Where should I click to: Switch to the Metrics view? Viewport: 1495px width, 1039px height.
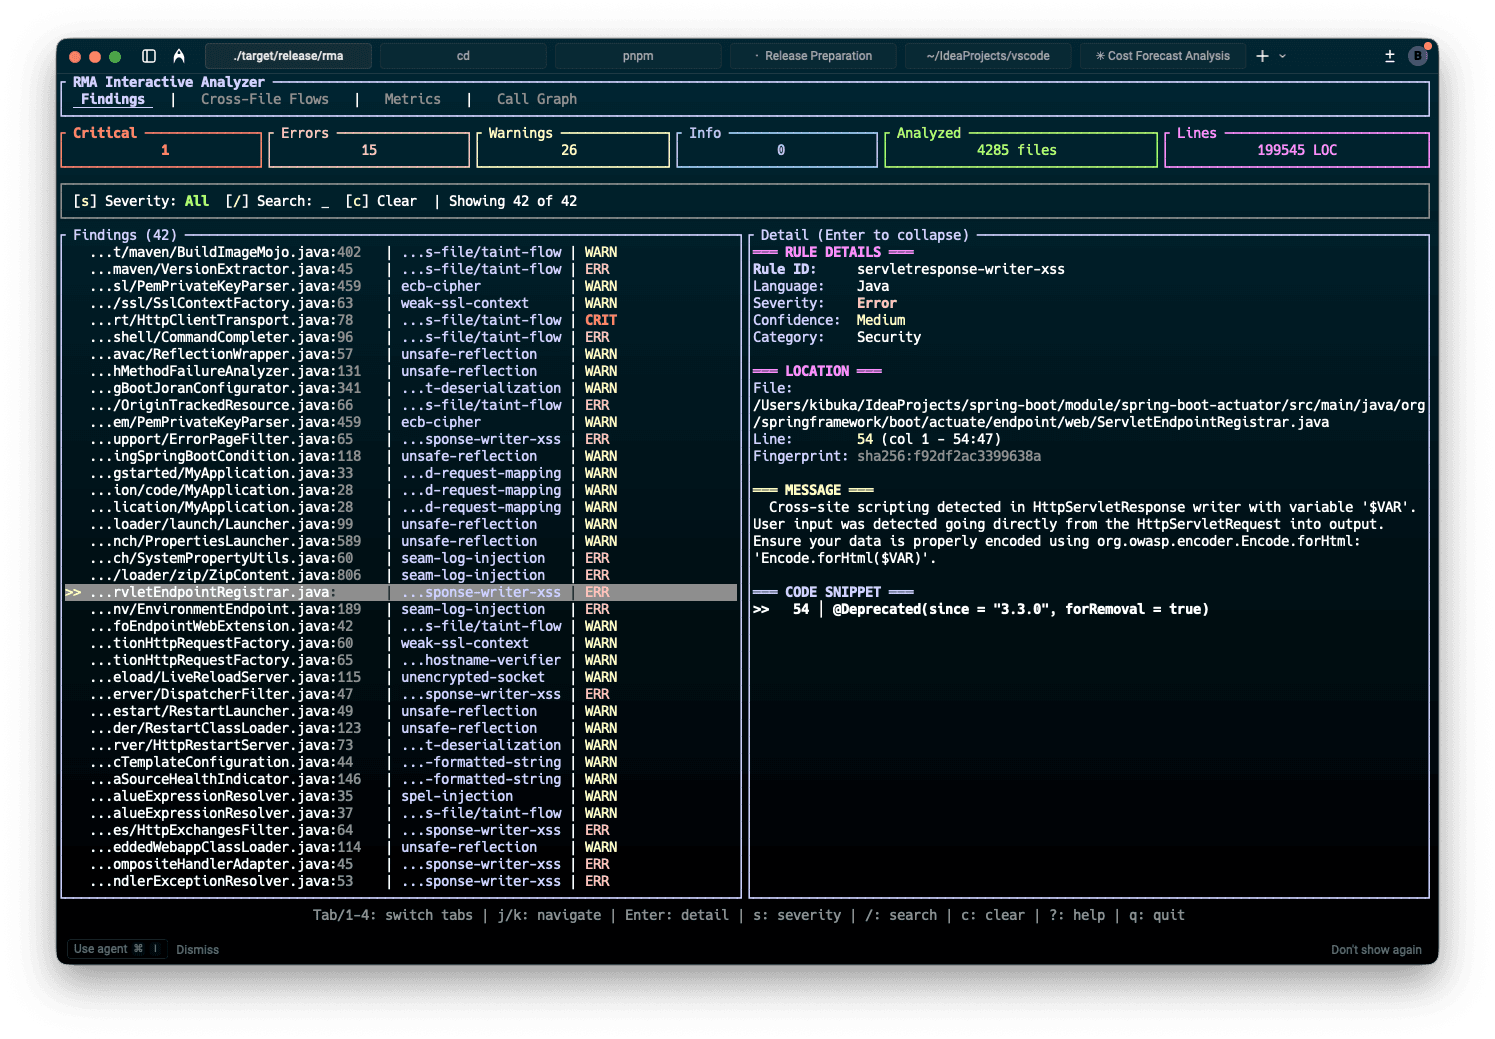click(412, 99)
